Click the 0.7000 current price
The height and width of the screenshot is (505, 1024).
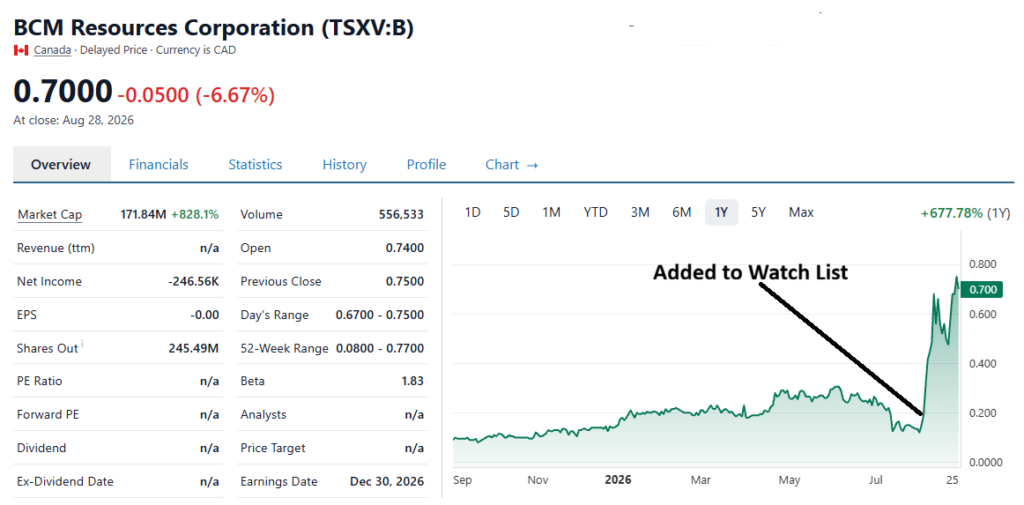coord(63,91)
